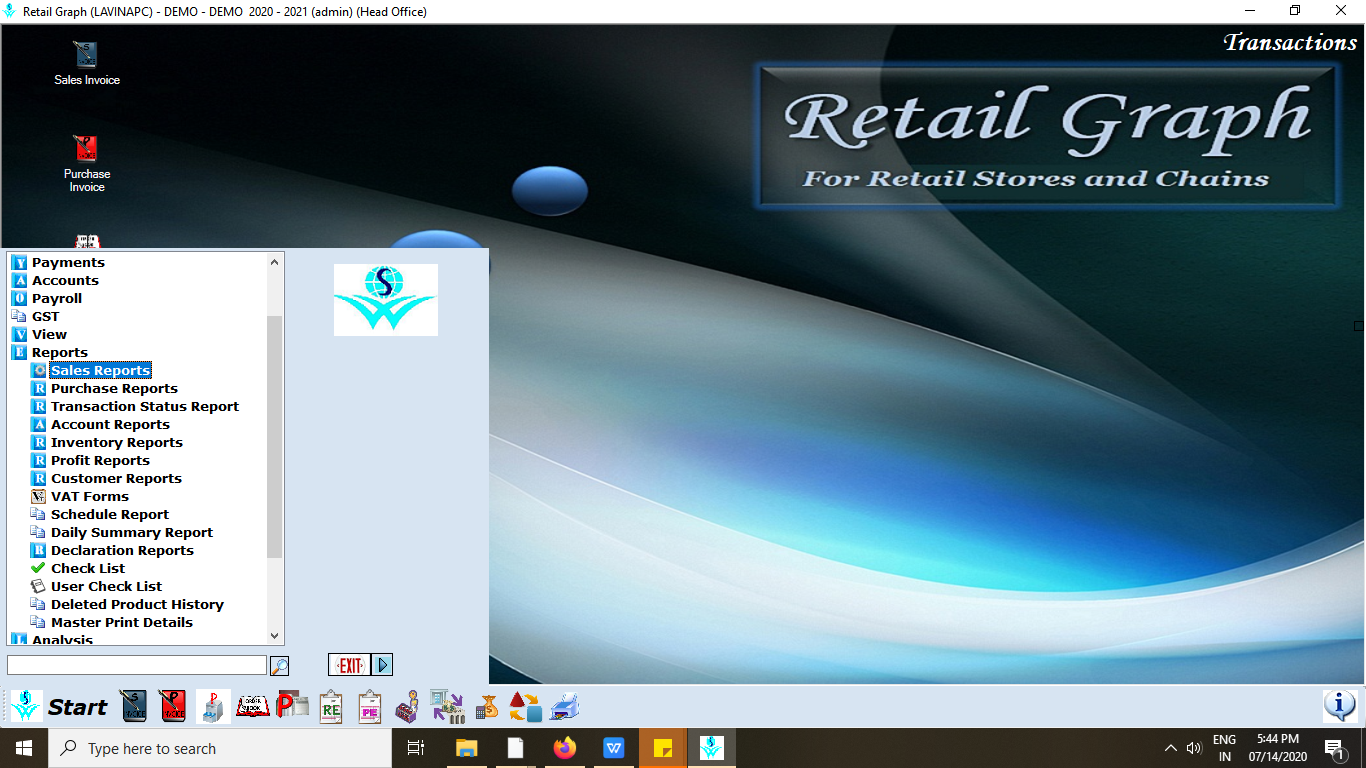This screenshot has width=1366, height=768.
Task: Open User Check List
Action: [x=106, y=586]
